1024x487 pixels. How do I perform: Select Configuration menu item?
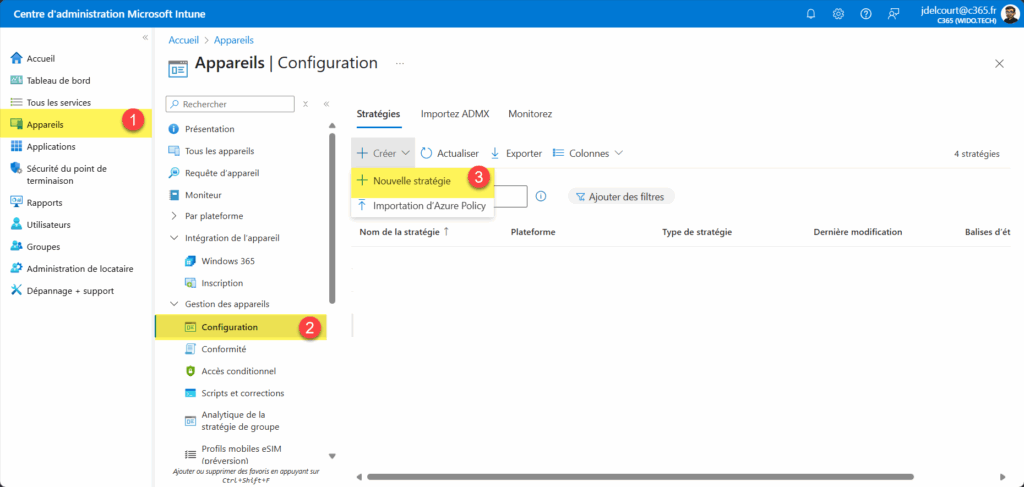(240, 327)
